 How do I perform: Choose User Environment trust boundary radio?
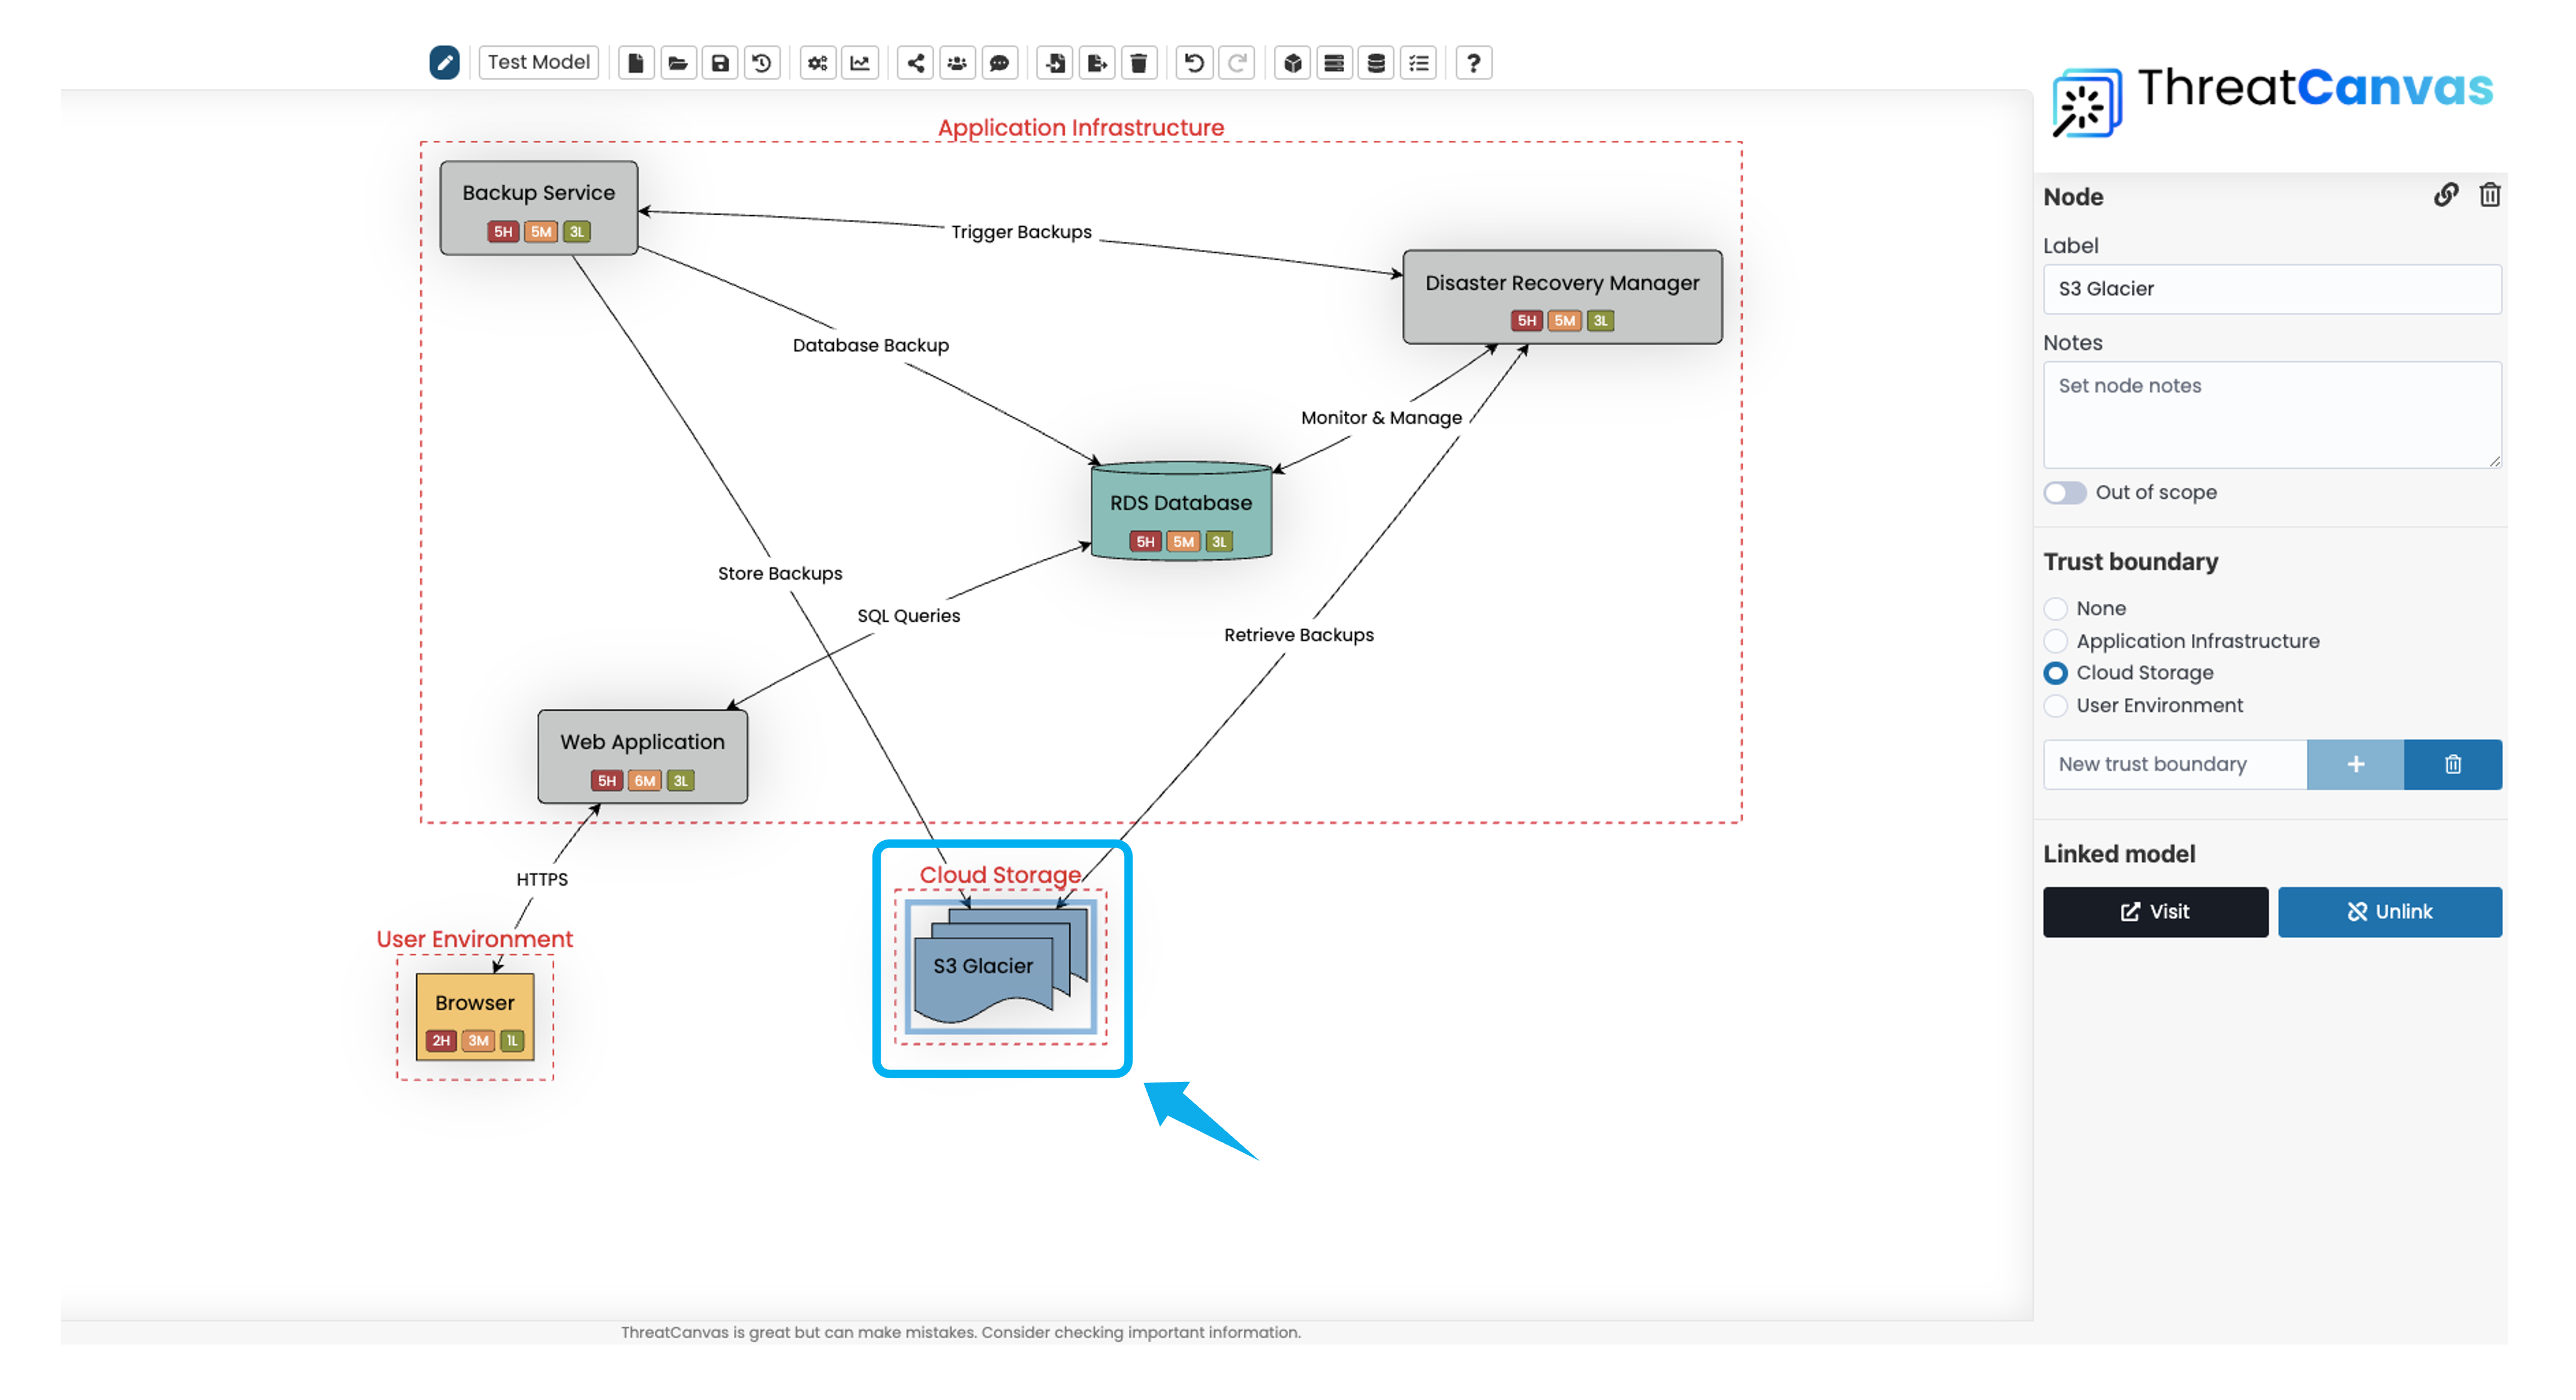(2055, 706)
